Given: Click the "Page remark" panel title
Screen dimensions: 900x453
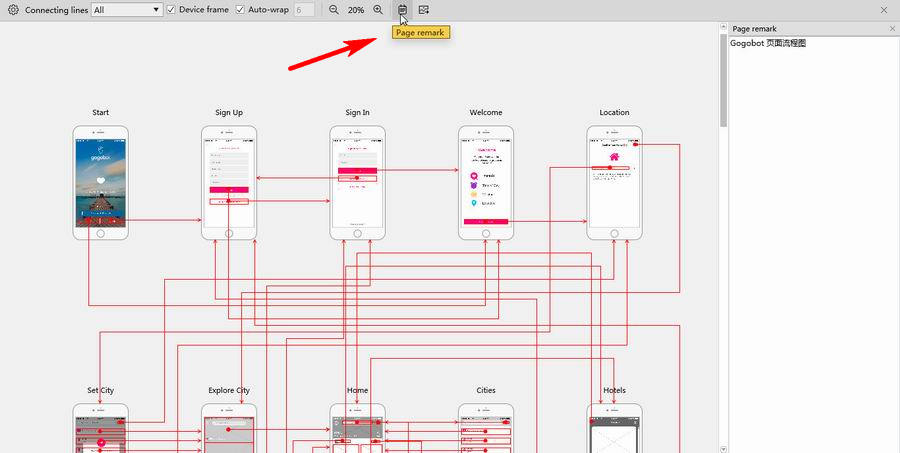Looking at the screenshot, I should [x=755, y=29].
